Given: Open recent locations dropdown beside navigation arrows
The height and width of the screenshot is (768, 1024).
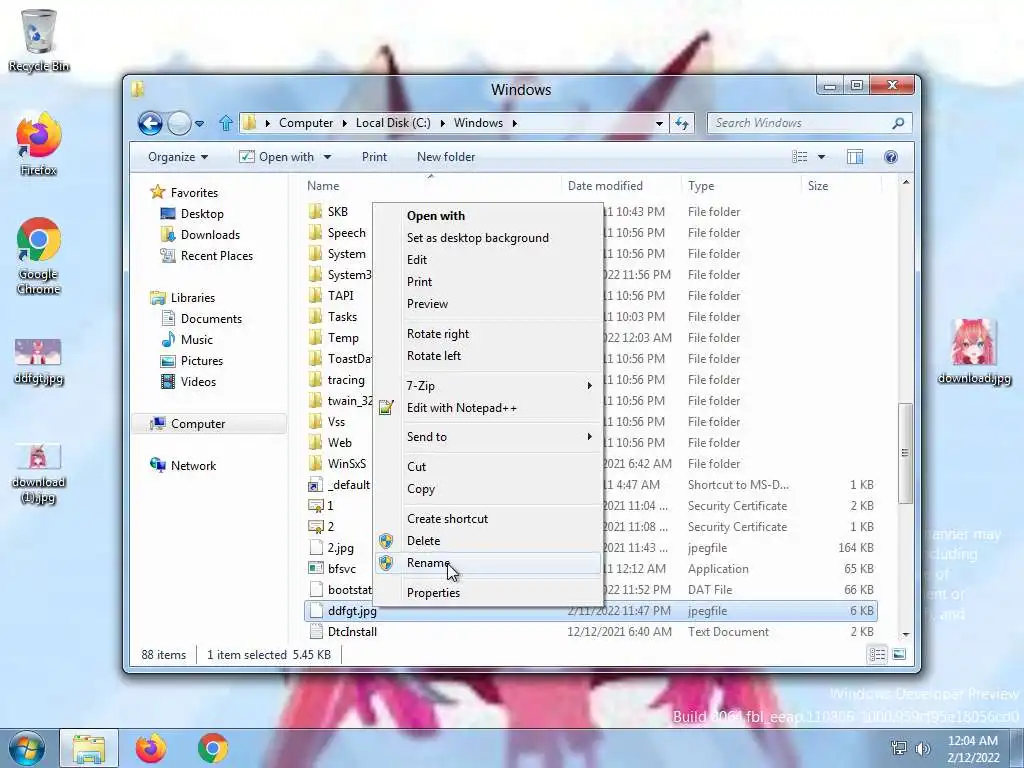Looking at the screenshot, I should tap(200, 123).
